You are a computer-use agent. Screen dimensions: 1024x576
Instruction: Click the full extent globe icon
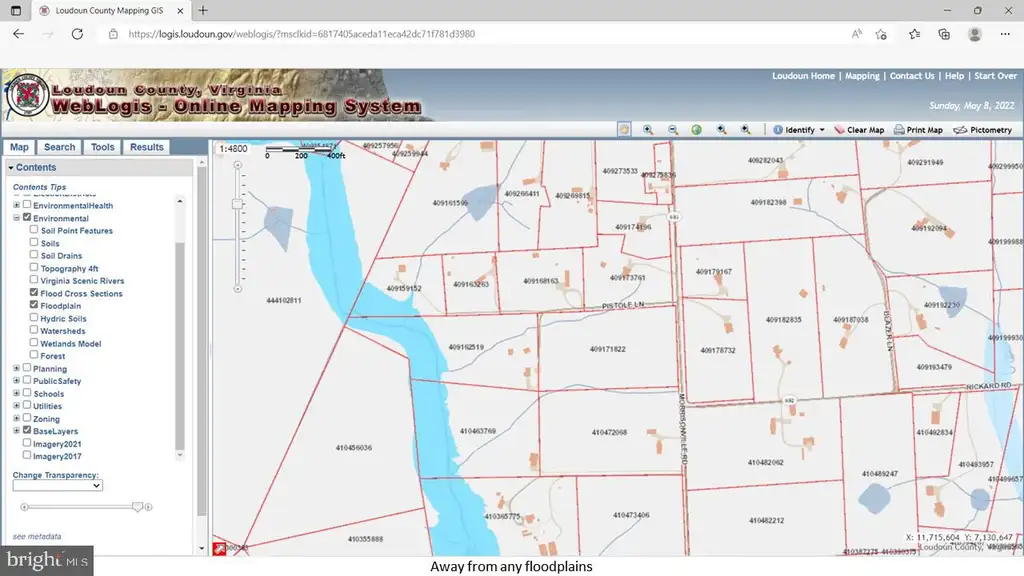click(697, 130)
